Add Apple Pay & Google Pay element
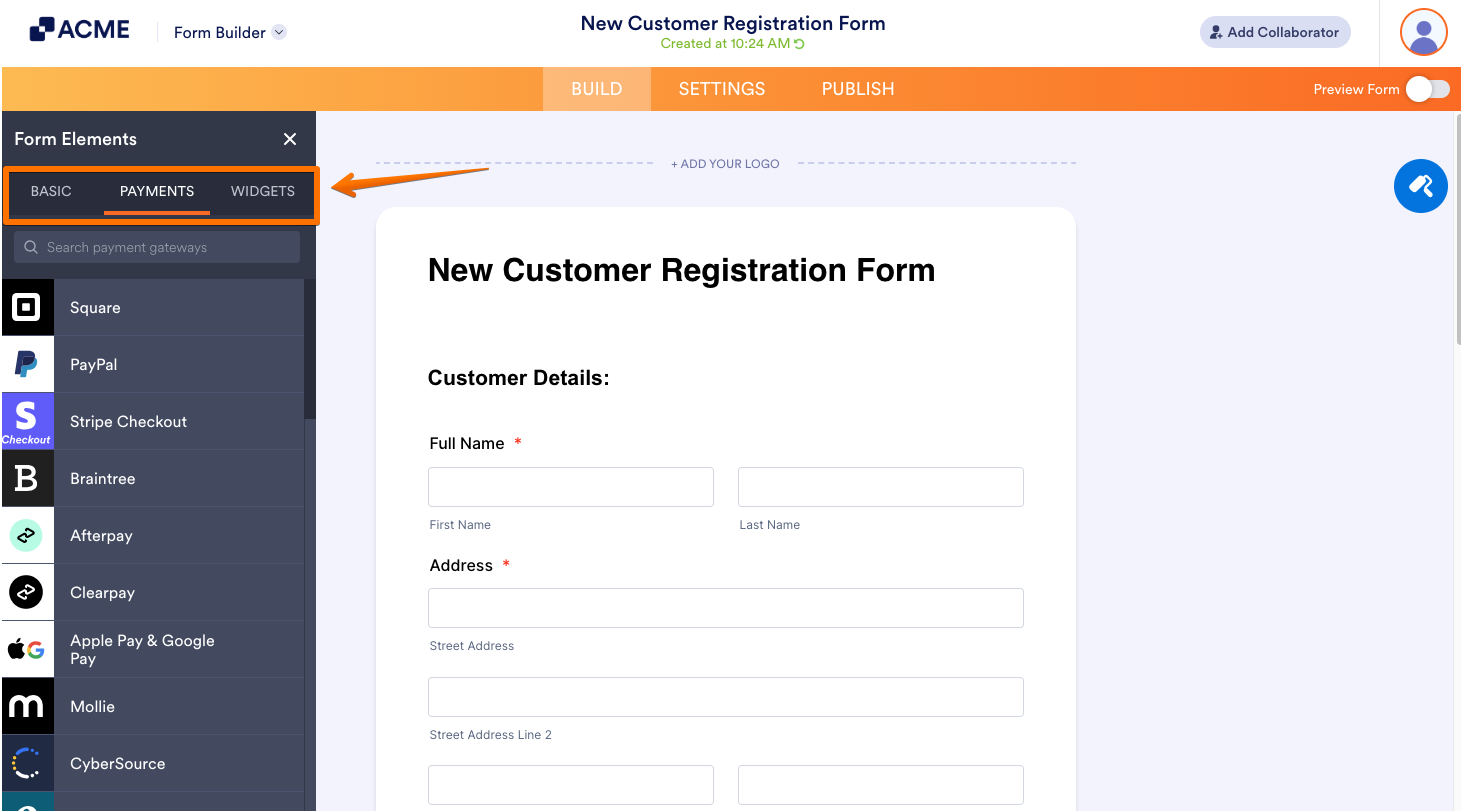The width and height of the screenshot is (1461, 811). coord(27,648)
